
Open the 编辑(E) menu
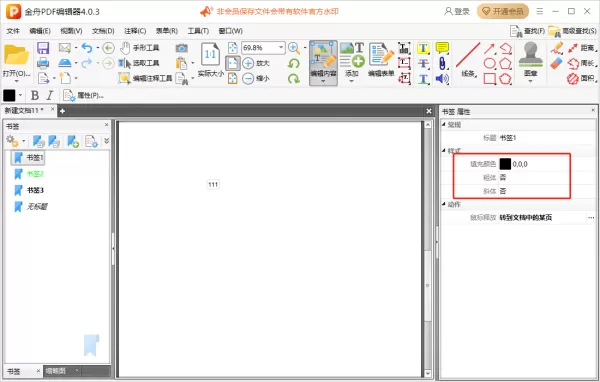pyautogui.click(x=40, y=31)
